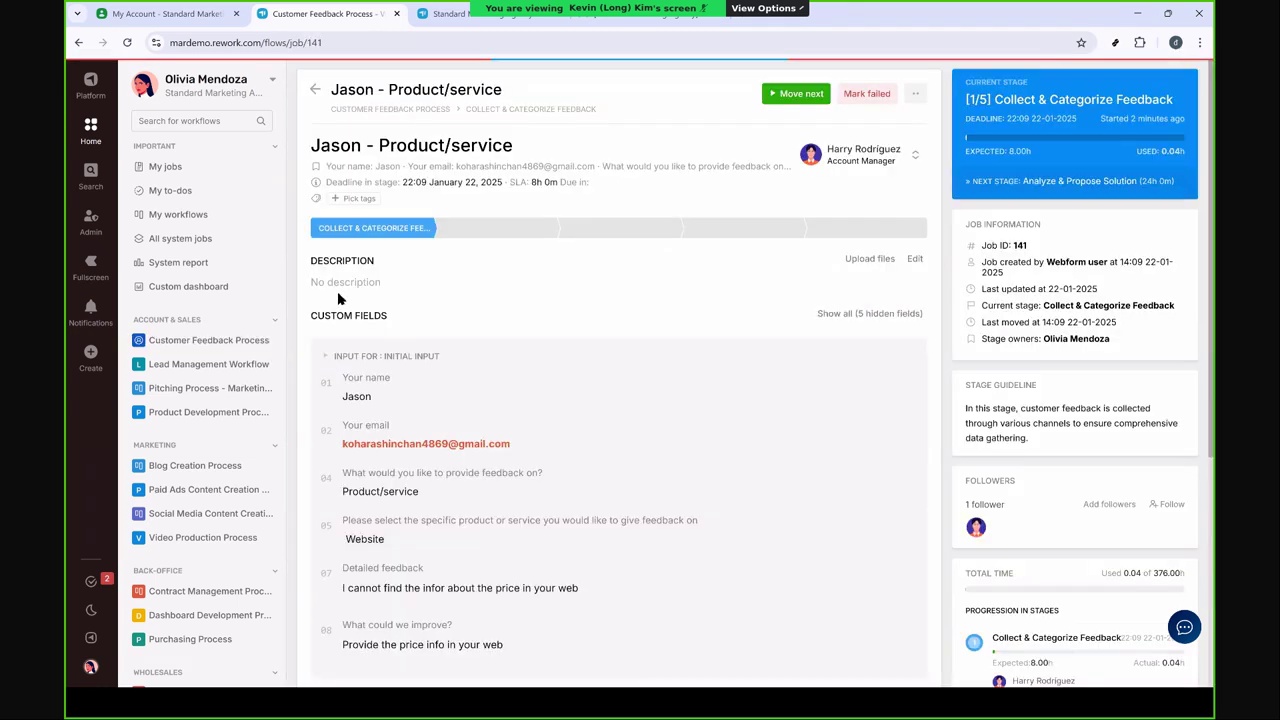
Task: Click the email koharashinchan4869@gmail.com
Action: [426, 444]
